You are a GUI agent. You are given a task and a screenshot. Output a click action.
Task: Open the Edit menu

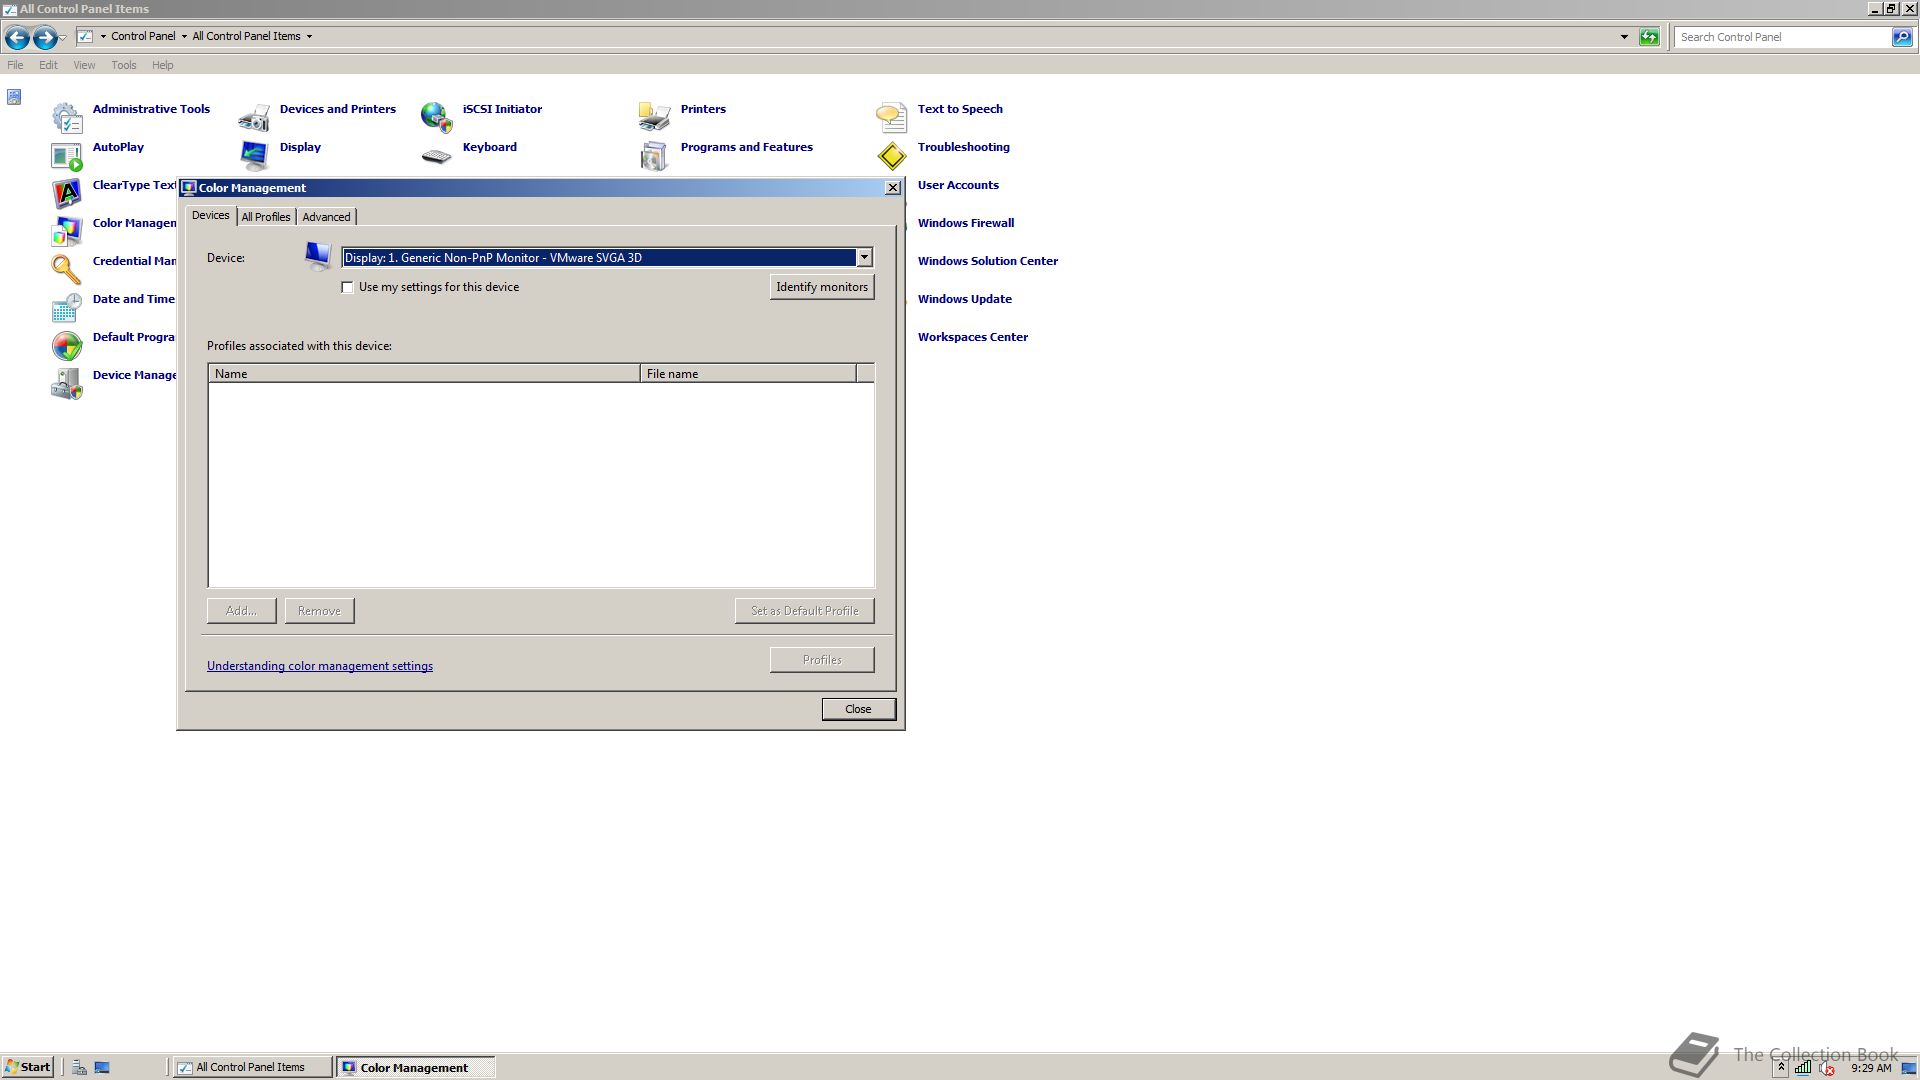[x=48, y=65]
